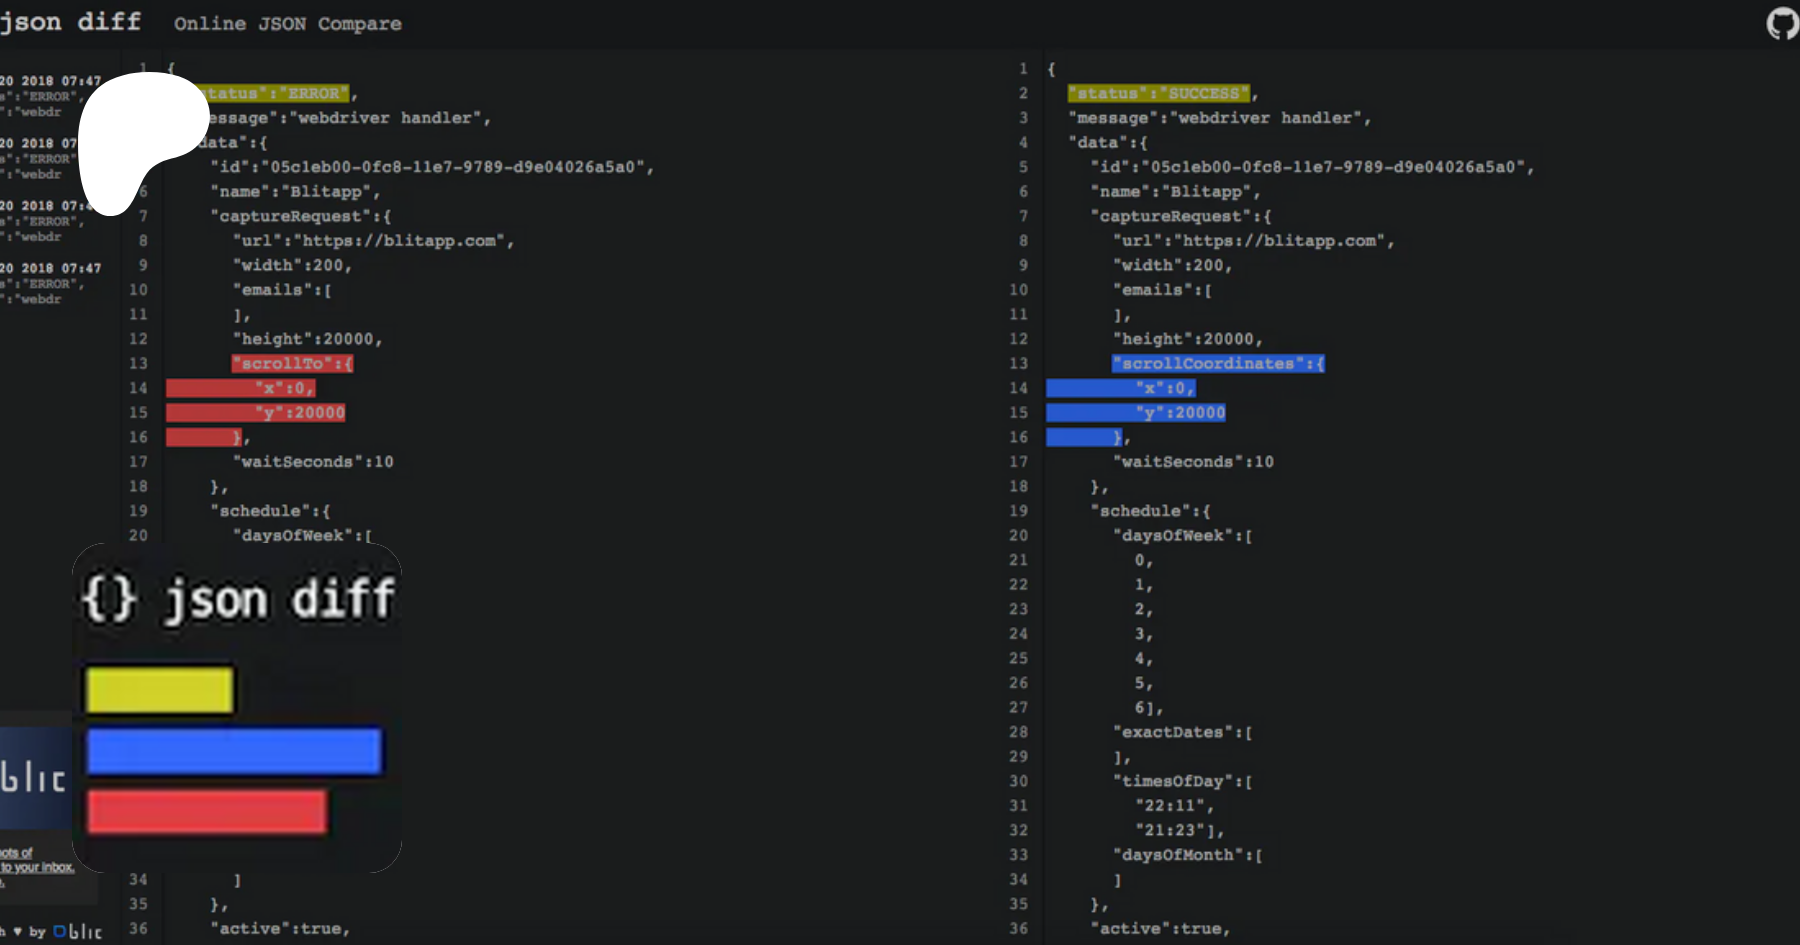Click the json diff logo title text
The image size is (1800, 945).
[x=238, y=599]
